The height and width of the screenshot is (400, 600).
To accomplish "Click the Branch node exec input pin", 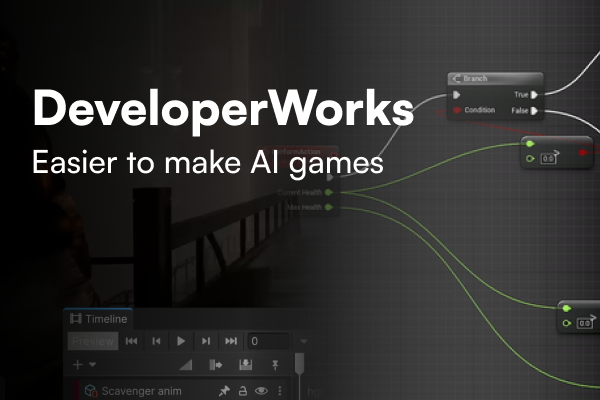I will point(456,95).
